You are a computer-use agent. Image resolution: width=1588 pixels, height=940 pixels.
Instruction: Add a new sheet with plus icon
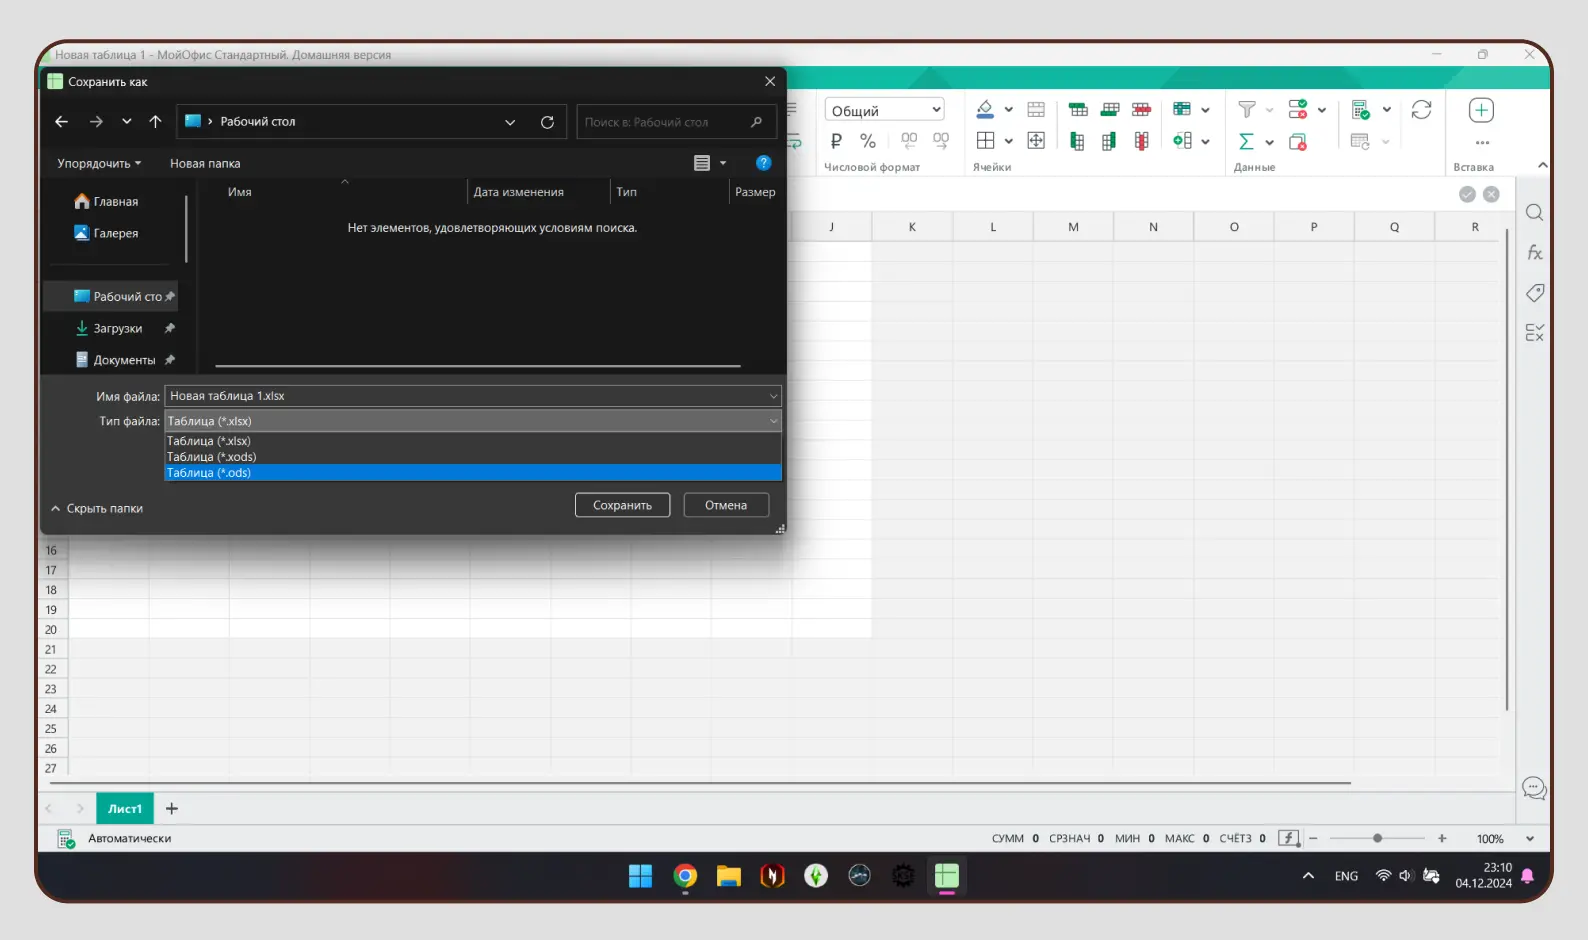[171, 808]
